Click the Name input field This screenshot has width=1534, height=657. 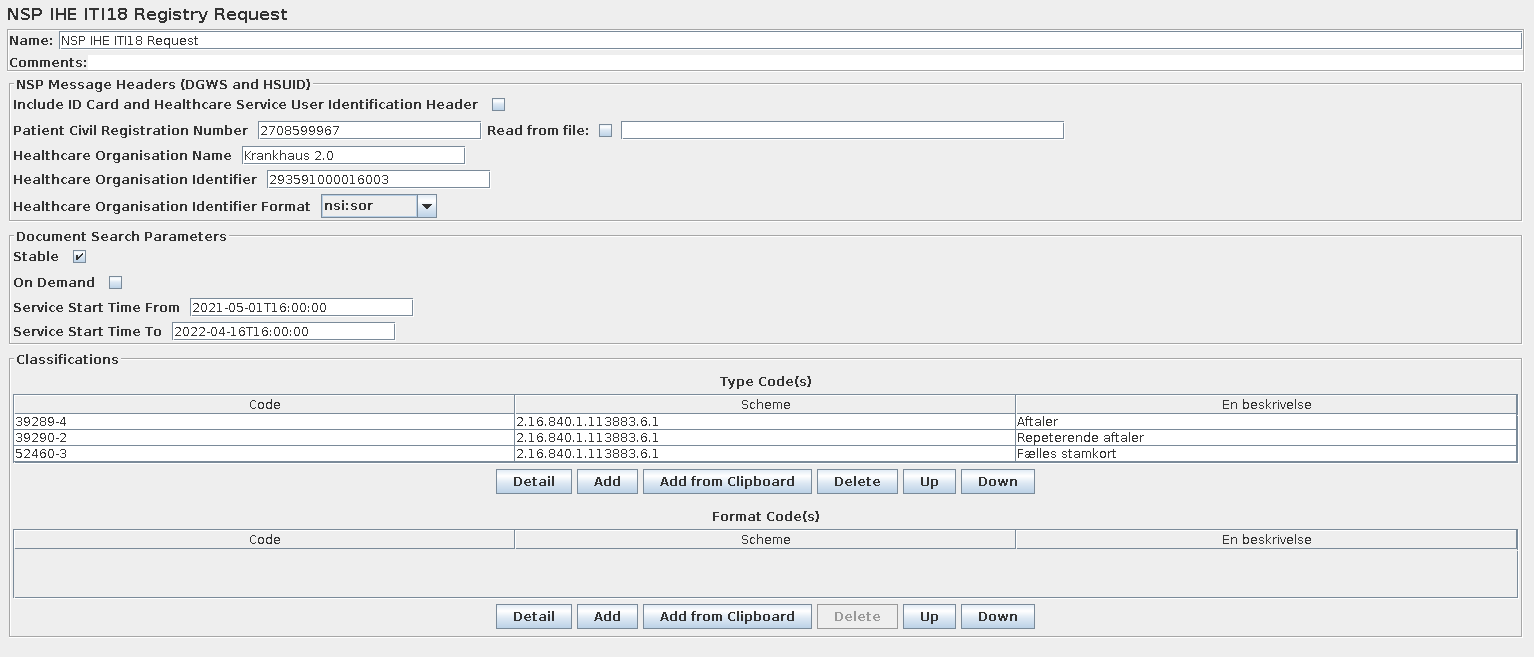point(789,41)
